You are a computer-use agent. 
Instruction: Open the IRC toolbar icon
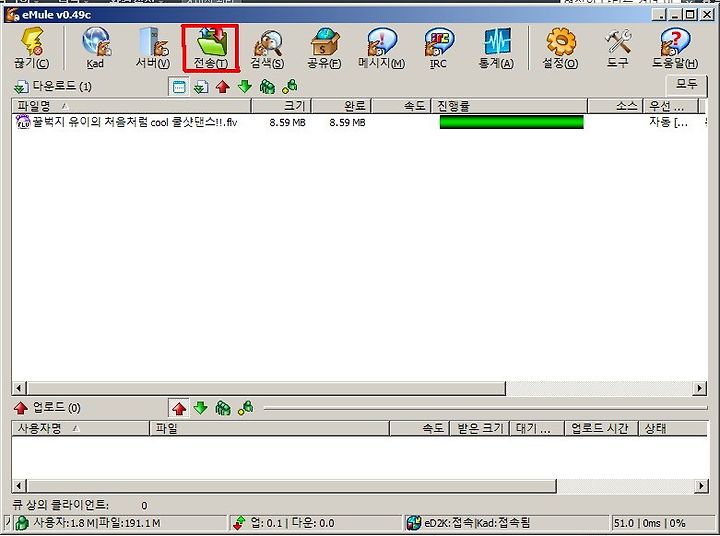(x=439, y=48)
